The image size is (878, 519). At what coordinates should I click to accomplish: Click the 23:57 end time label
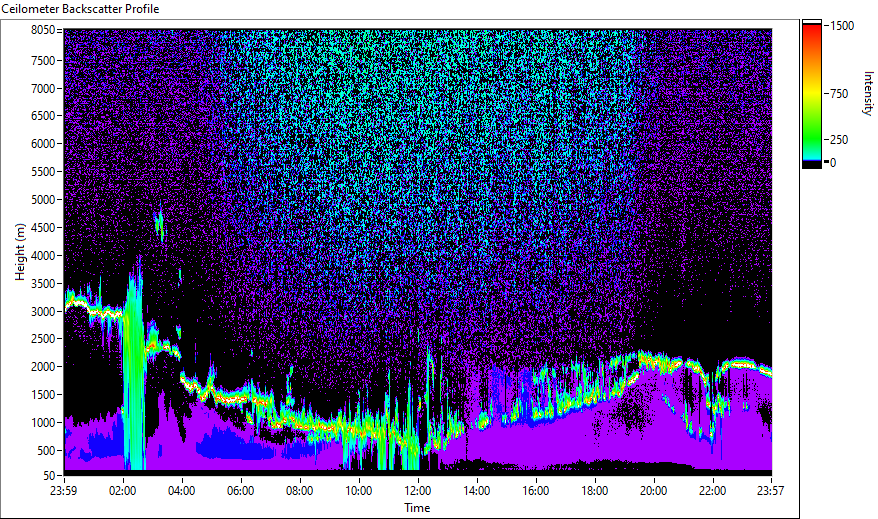[x=771, y=491]
